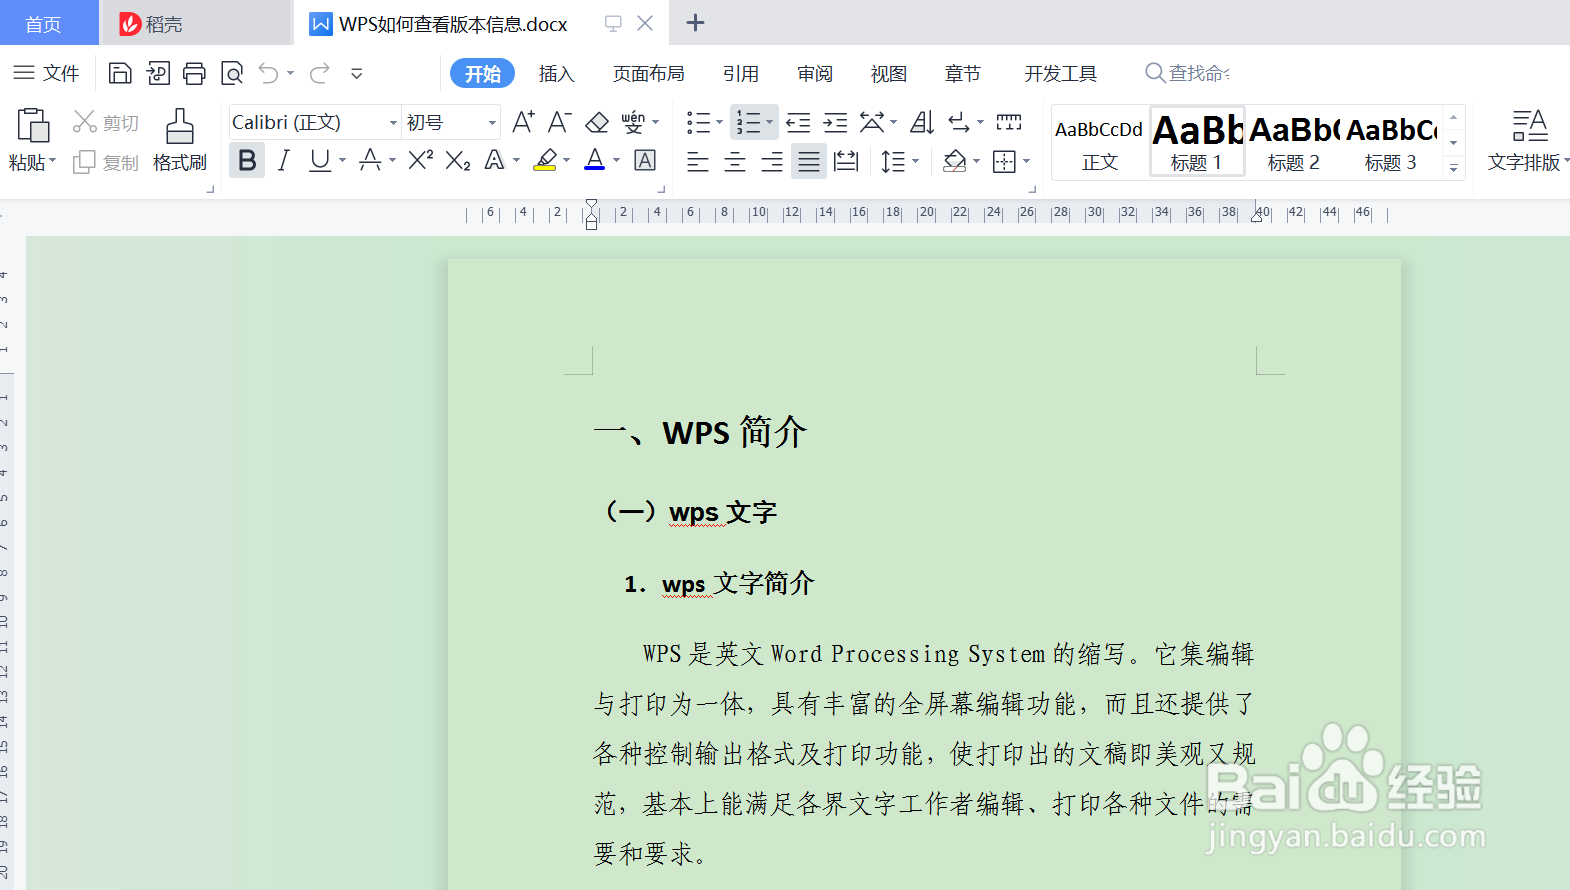
Task: Decrease paragraph indent
Action: pos(798,122)
